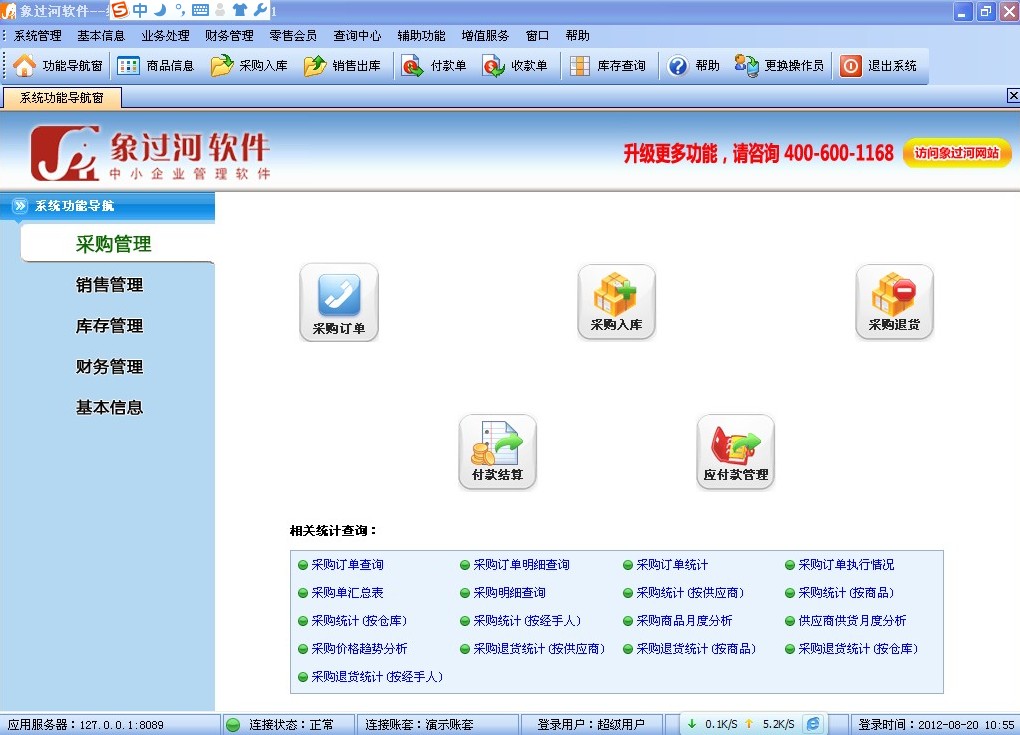
Task: Select the 系统功能导航窗 tab
Action: pos(62,98)
